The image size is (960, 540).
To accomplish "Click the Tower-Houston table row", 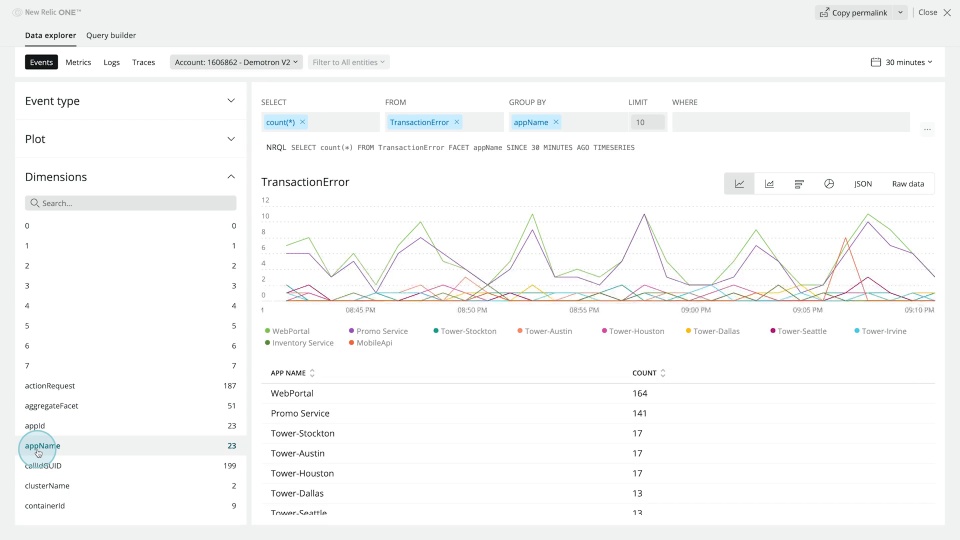I will point(598,473).
